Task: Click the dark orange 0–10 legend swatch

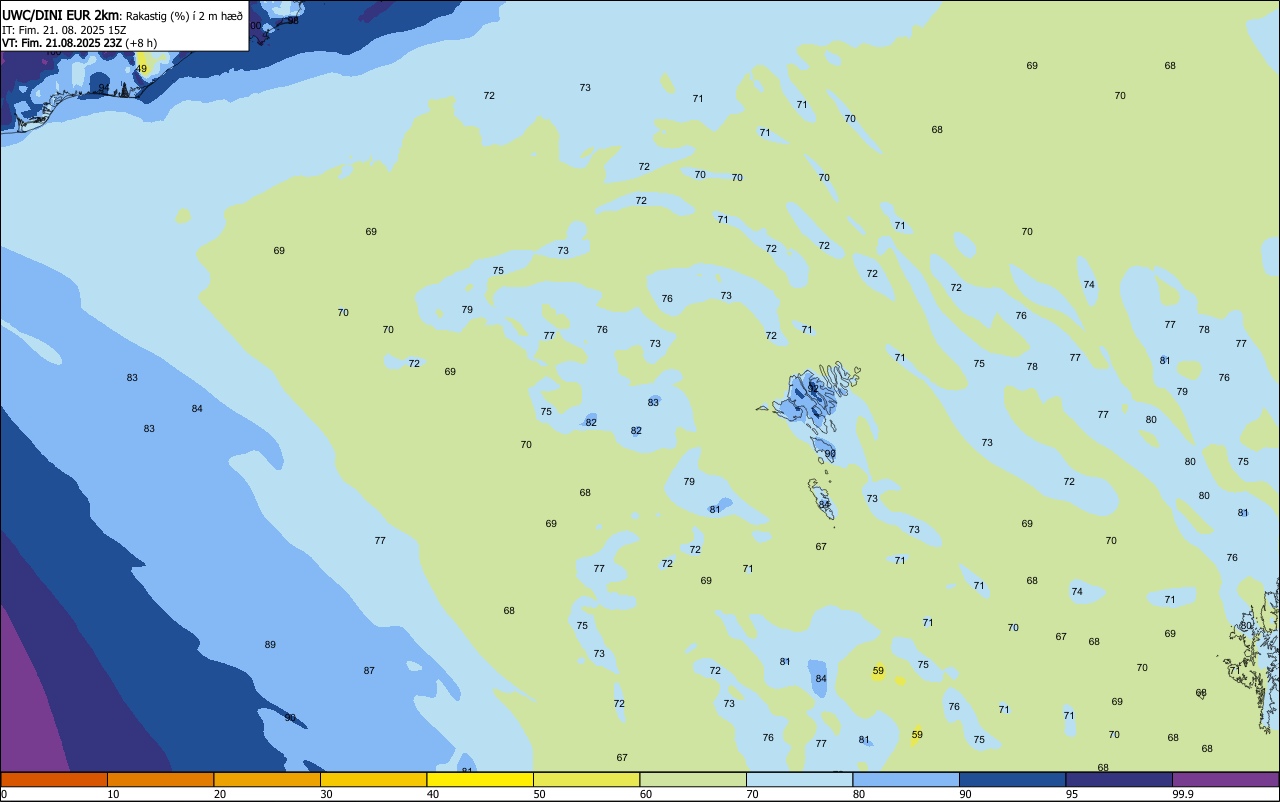Action: (54, 779)
